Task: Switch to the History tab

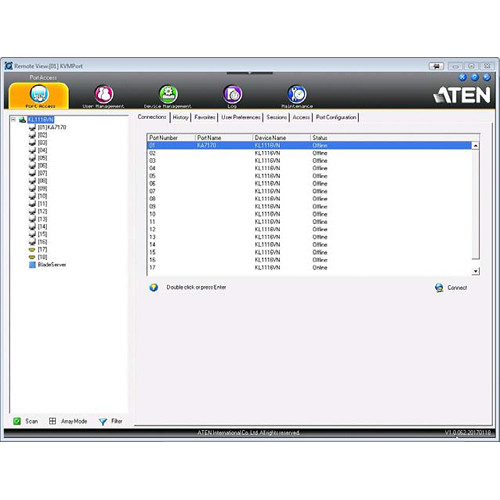Action: (181, 117)
